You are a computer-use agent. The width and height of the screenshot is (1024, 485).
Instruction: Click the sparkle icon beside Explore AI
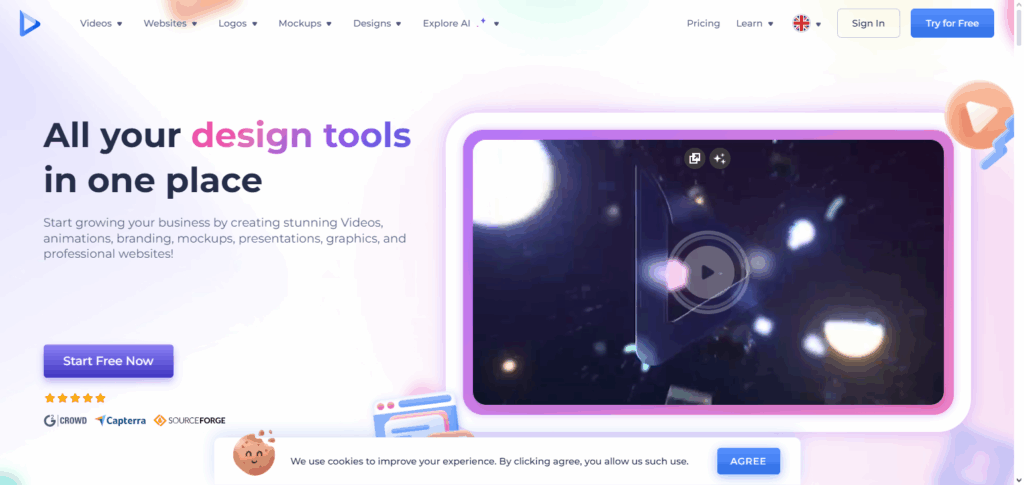(x=481, y=22)
